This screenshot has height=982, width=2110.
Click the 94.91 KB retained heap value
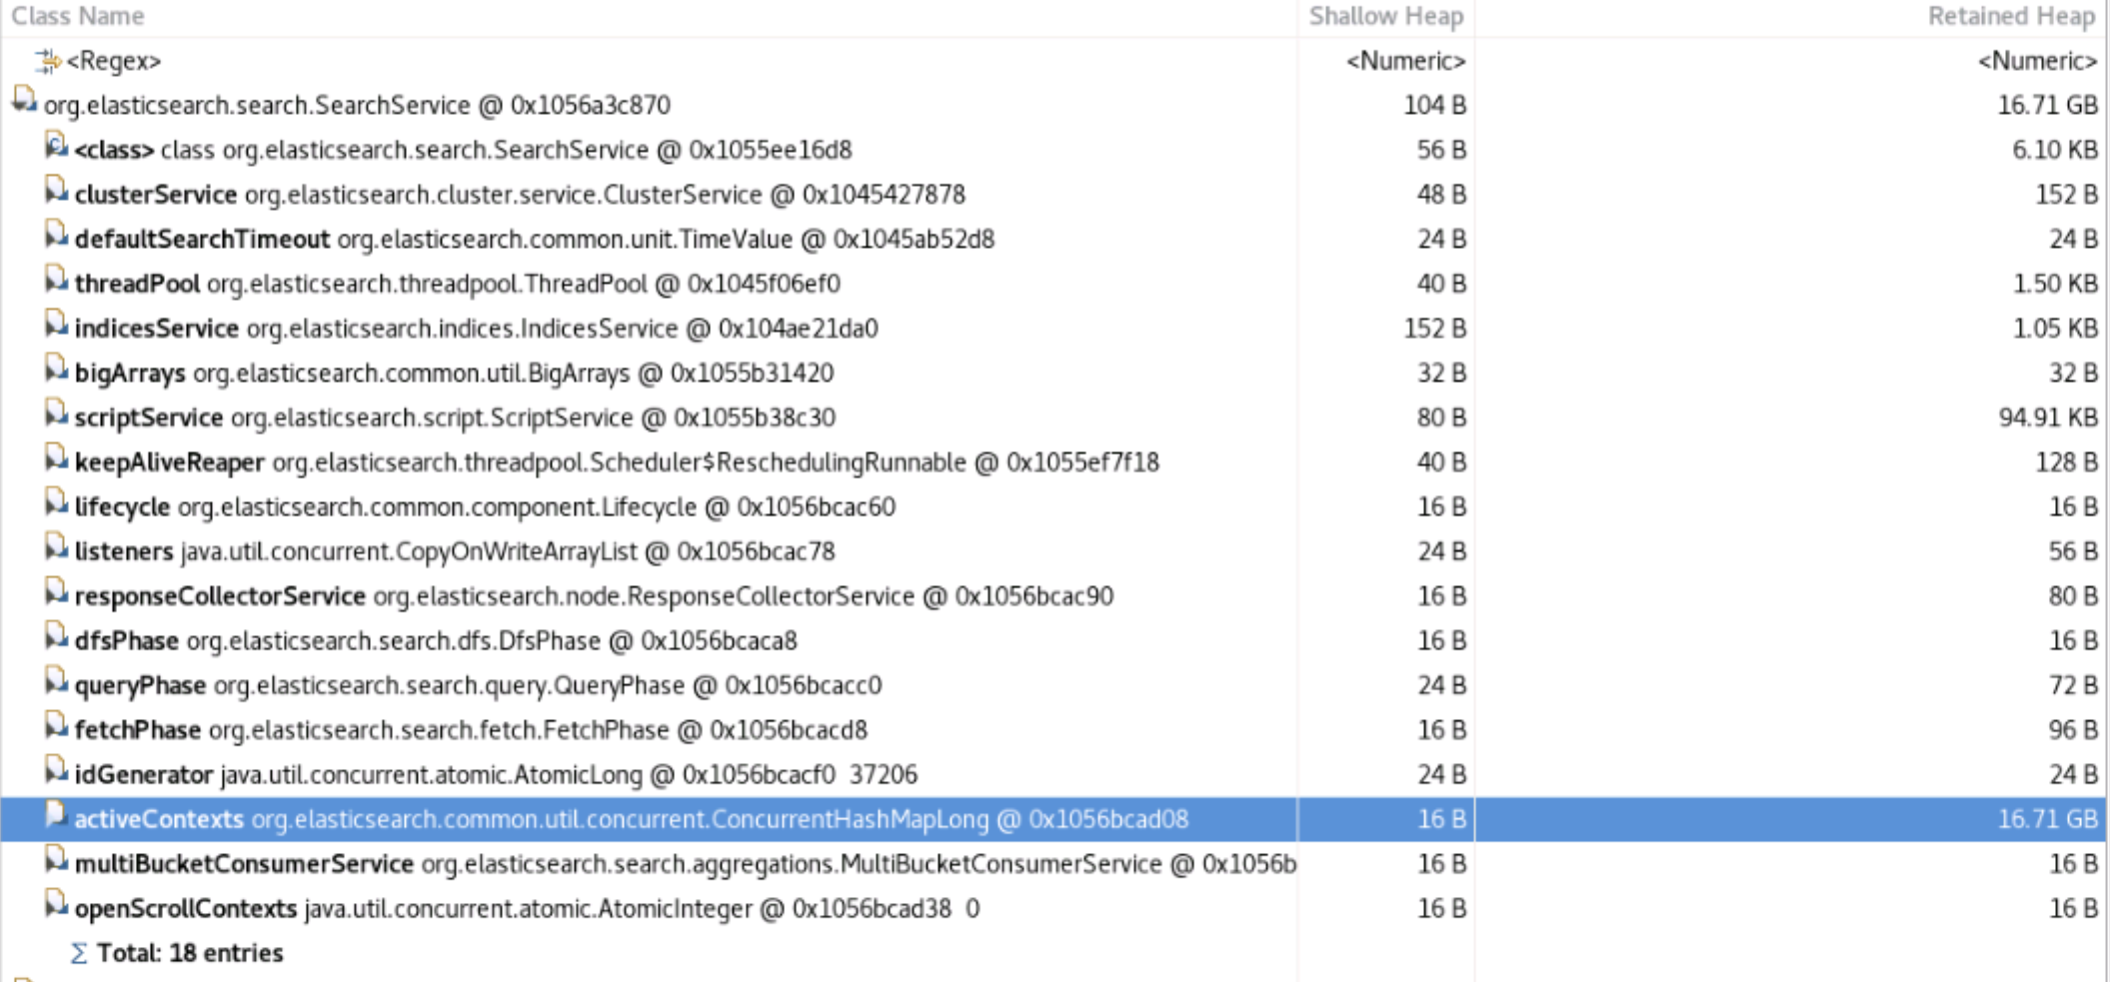pyautogui.click(x=2047, y=417)
